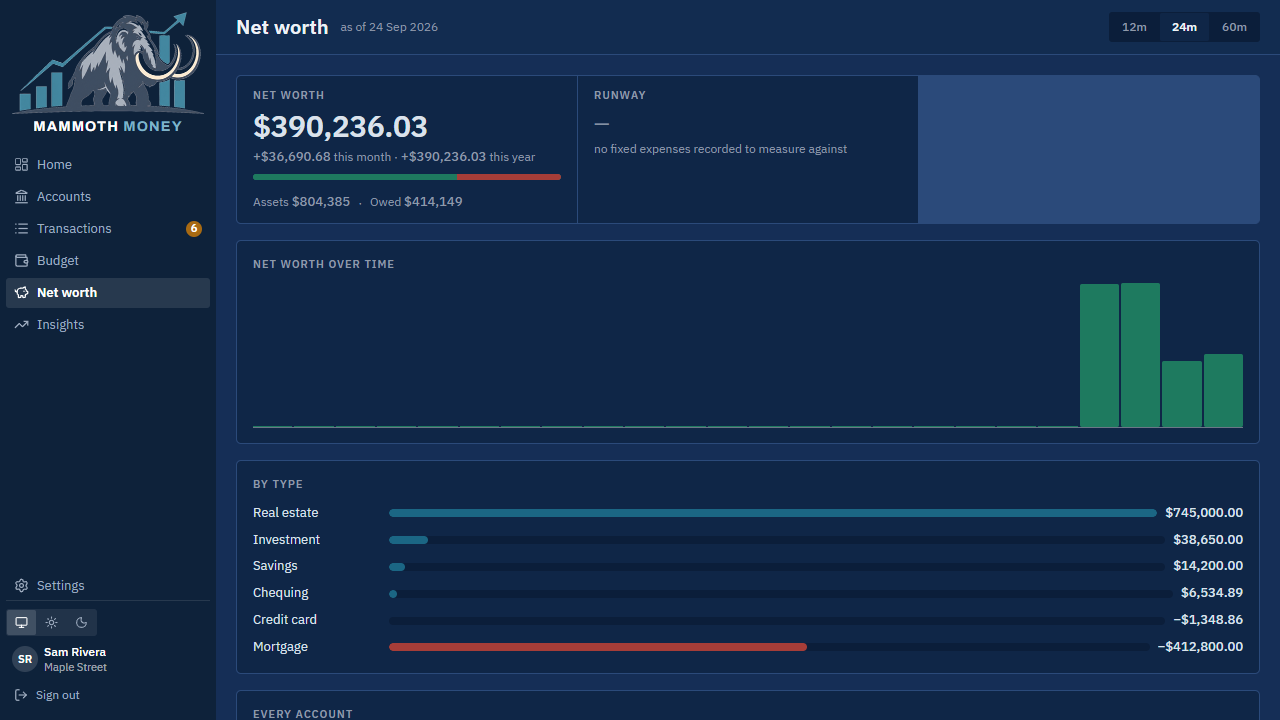Click the Investment amount $38,650.00
The width and height of the screenshot is (1280, 720).
pos(1208,540)
